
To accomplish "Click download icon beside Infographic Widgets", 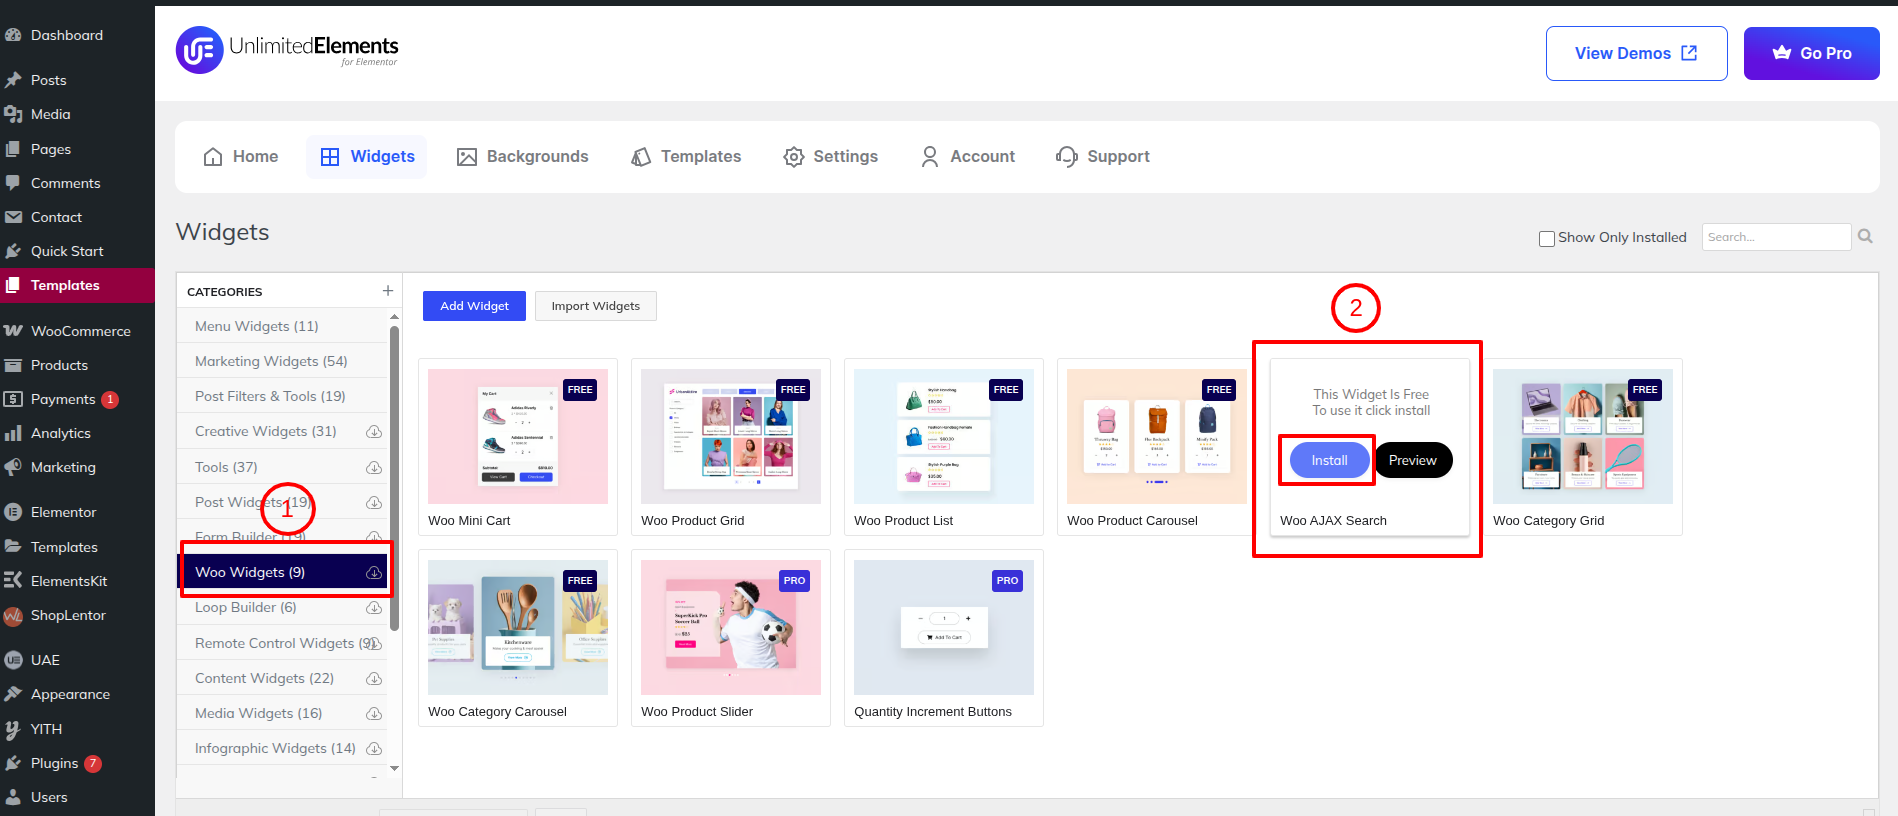I will [x=374, y=749].
